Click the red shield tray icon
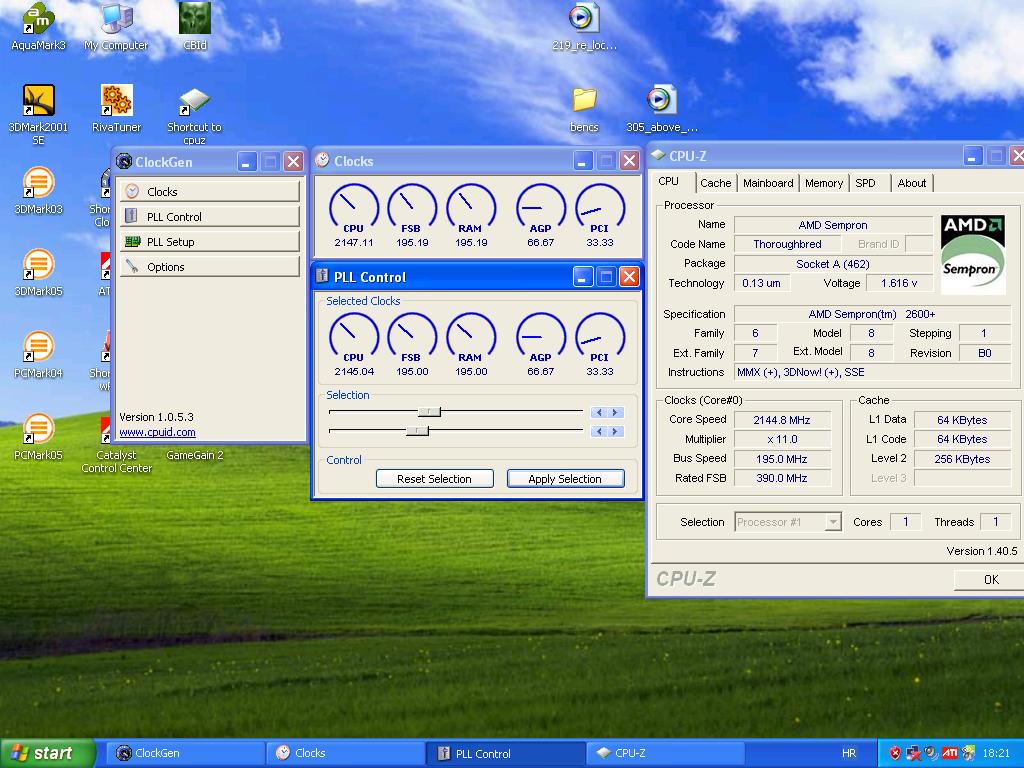Image resolution: width=1024 pixels, height=768 pixels. (x=895, y=753)
